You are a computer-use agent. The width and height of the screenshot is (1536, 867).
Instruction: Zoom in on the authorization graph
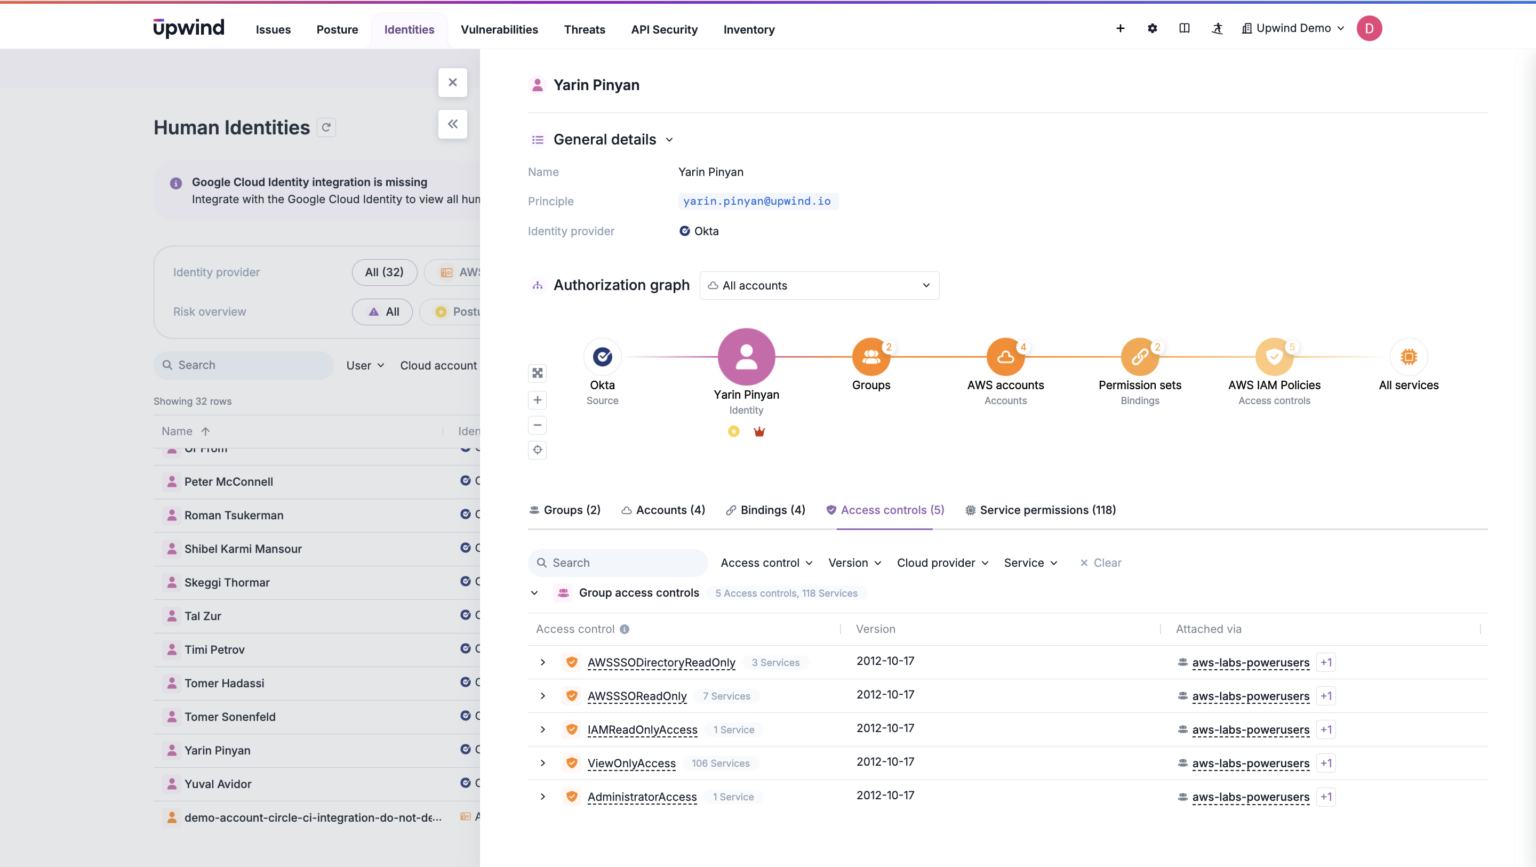(x=537, y=399)
